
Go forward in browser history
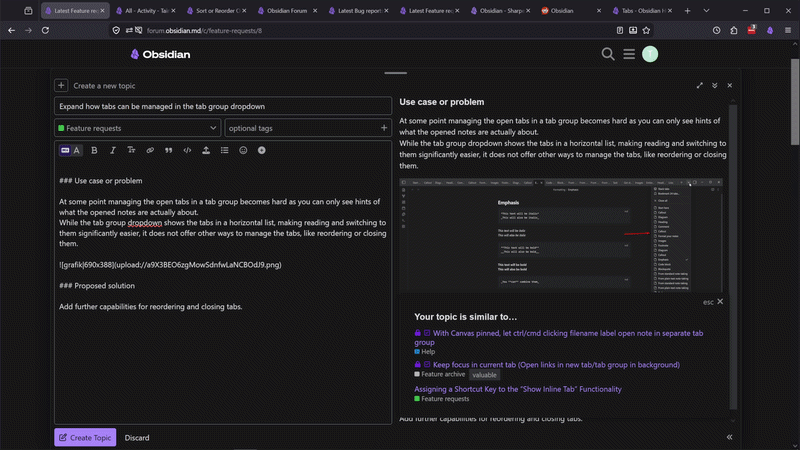coord(28,31)
